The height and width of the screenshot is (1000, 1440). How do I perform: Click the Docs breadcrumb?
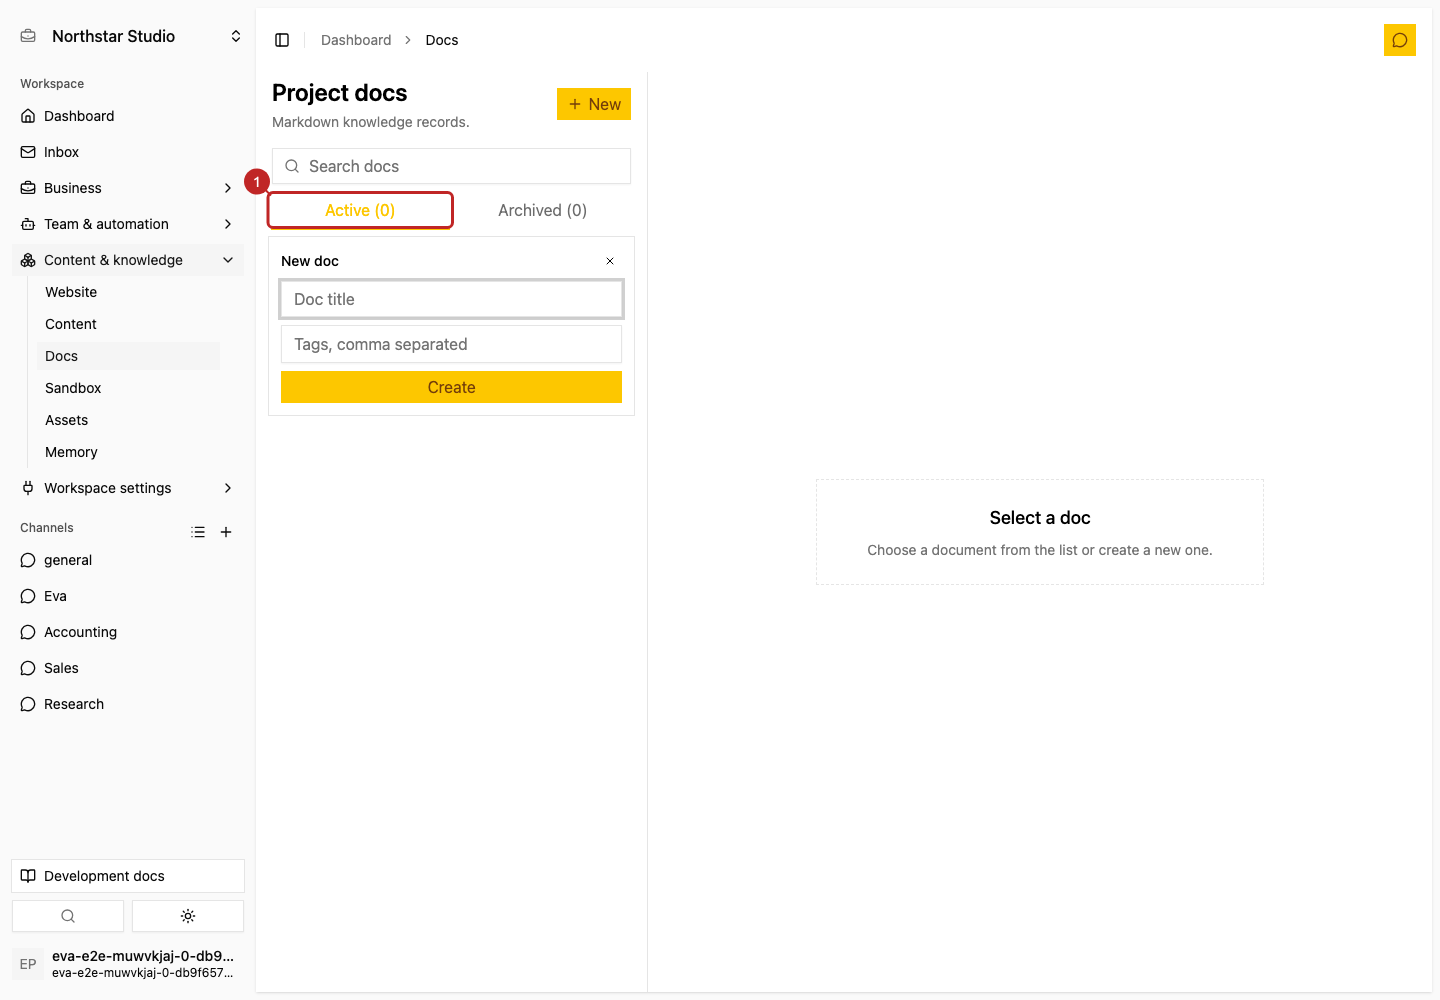[442, 40]
